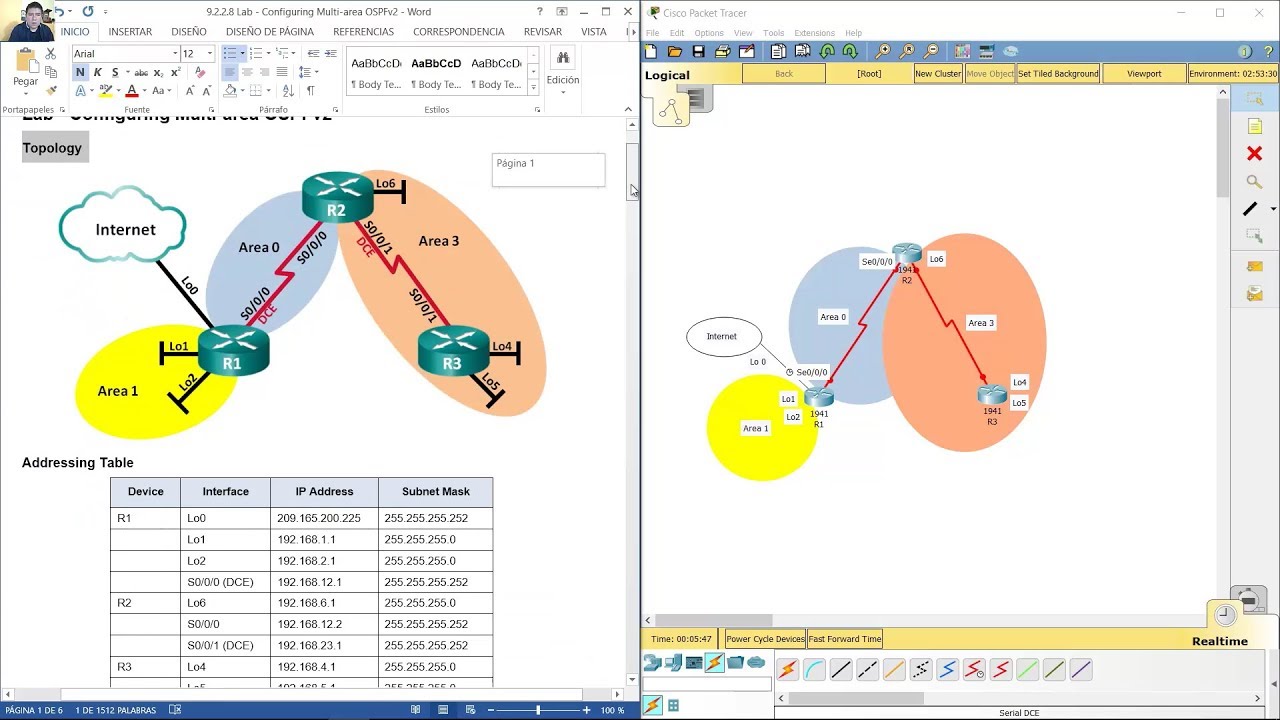Viewport: 1280px width, 720px height.
Task: Open the font color dropdown arrow
Action: pos(143,91)
